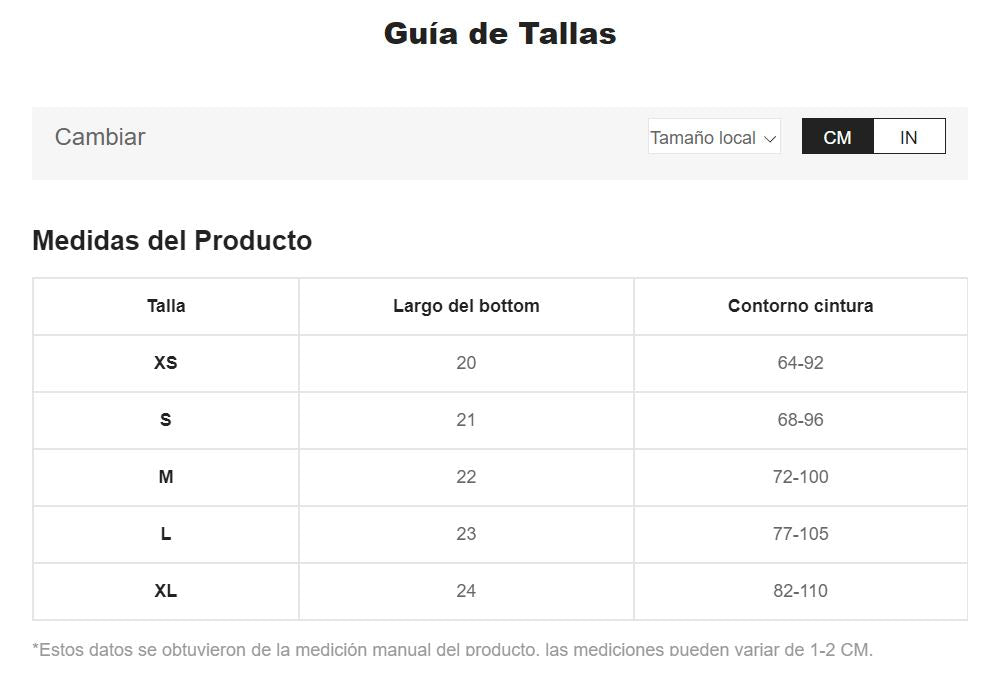This screenshot has width=1004, height=676.
Task: Click the waist value 82-110
Action: (x=800, y=591)
